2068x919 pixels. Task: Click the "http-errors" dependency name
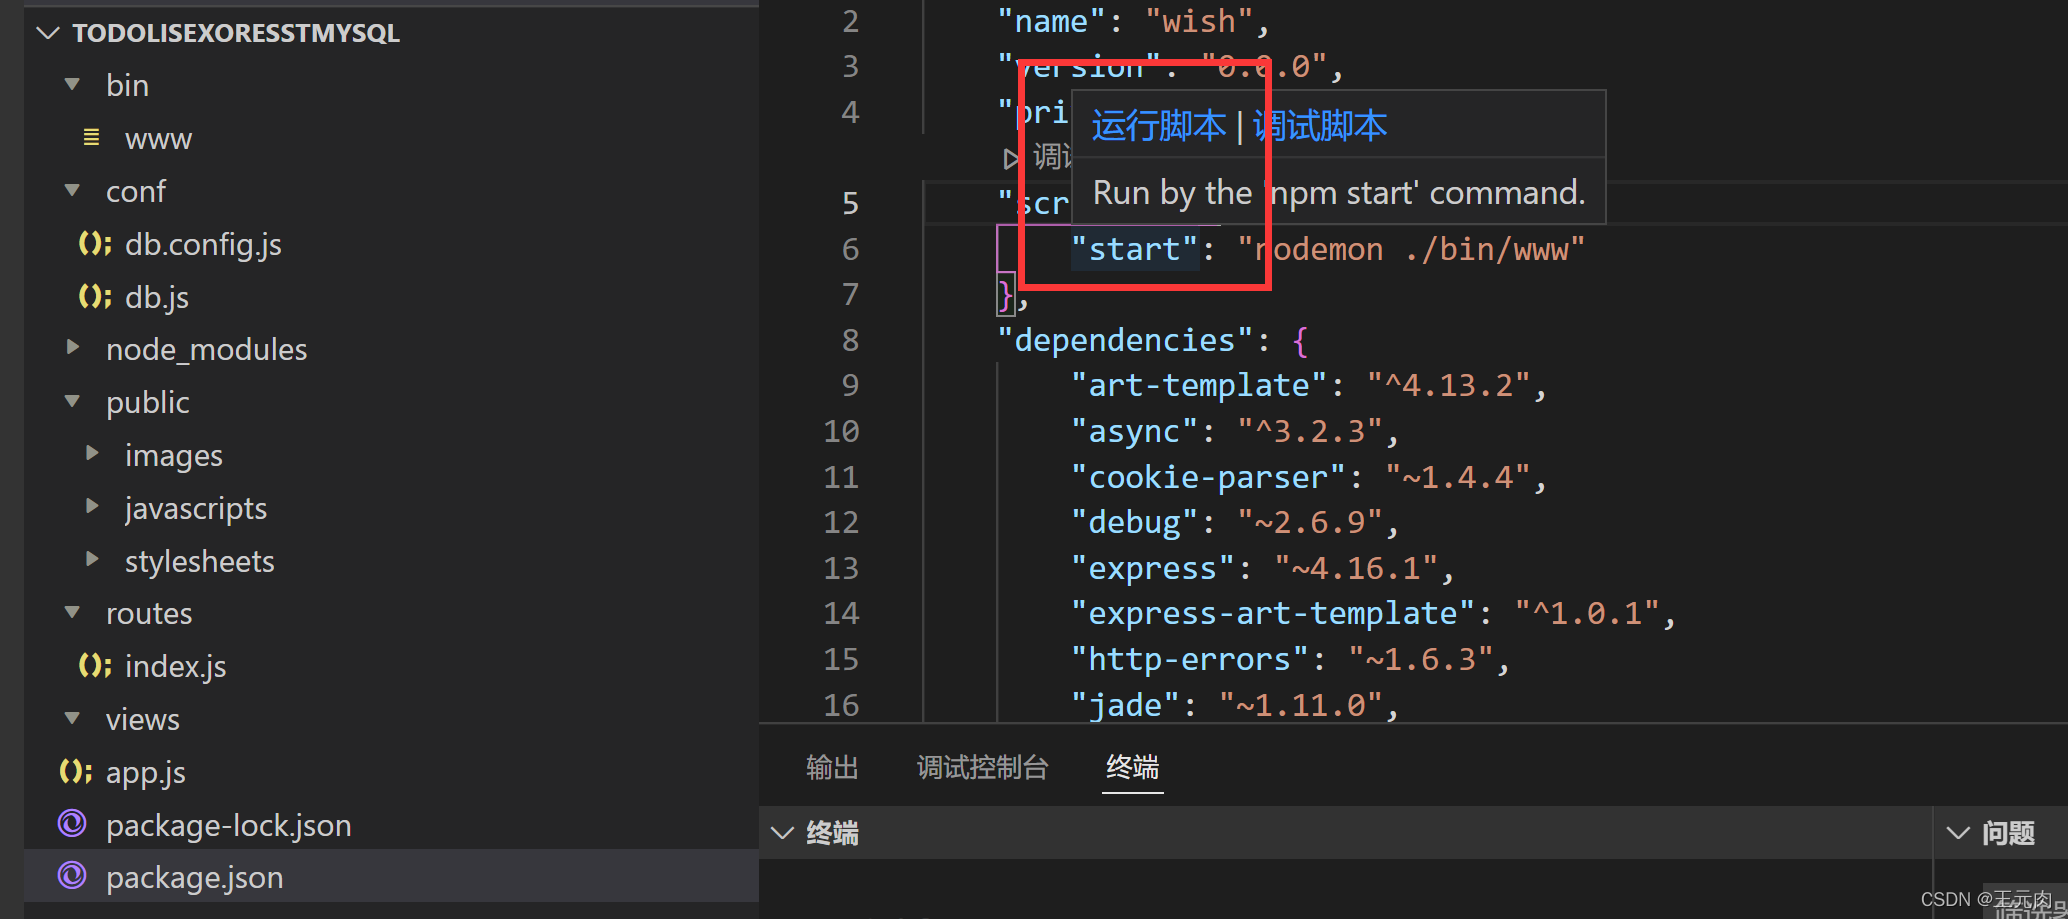pos(1190,659)
